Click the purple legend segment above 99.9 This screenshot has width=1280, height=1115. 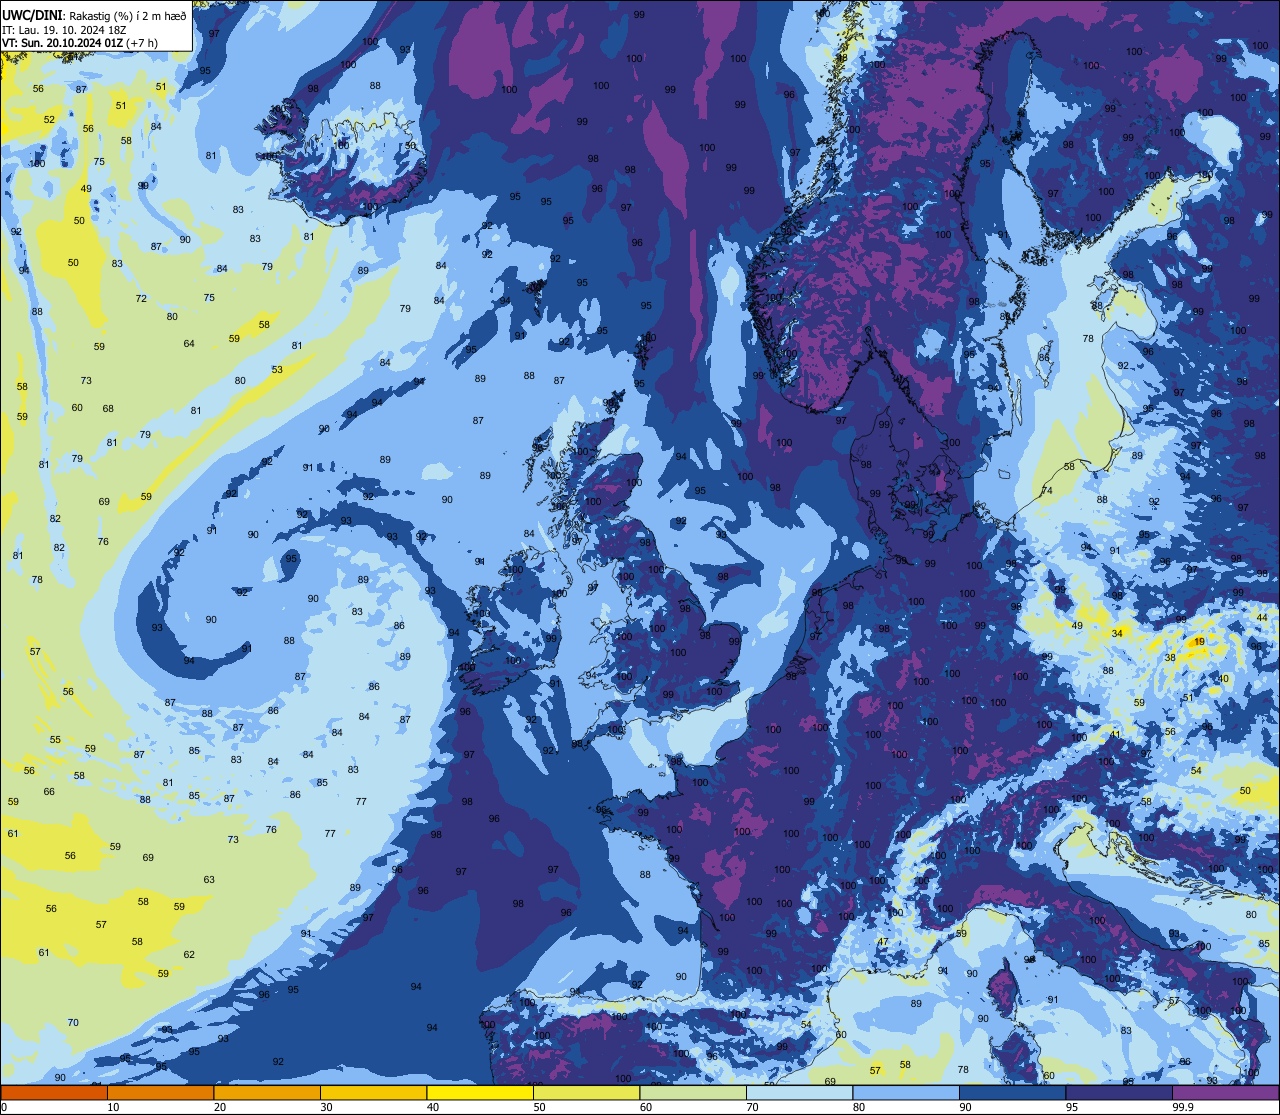pos(1225,1093)
